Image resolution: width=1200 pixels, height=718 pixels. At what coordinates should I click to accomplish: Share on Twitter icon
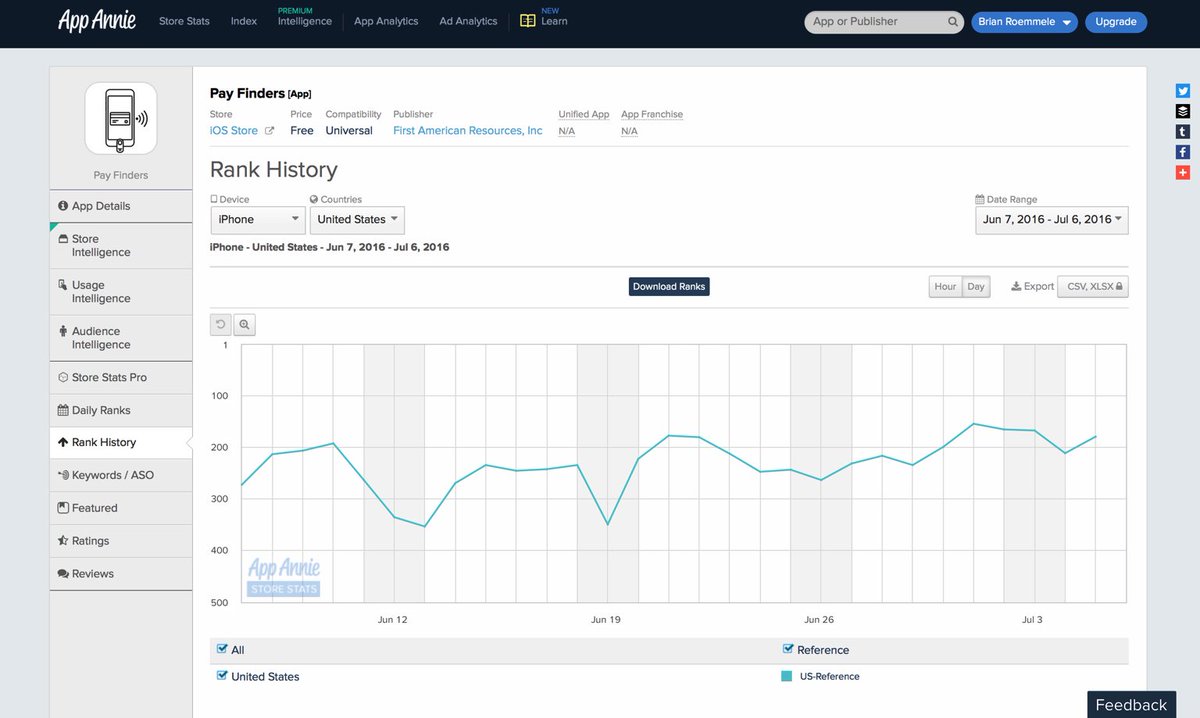click(x=1182, y=91)
